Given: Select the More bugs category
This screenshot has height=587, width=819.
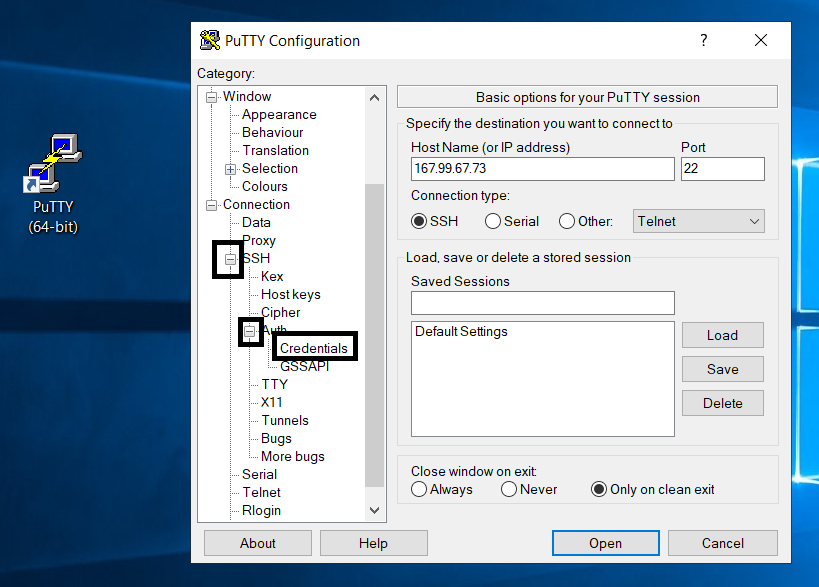Looking at the screenshot, I should tap(292, 456).
